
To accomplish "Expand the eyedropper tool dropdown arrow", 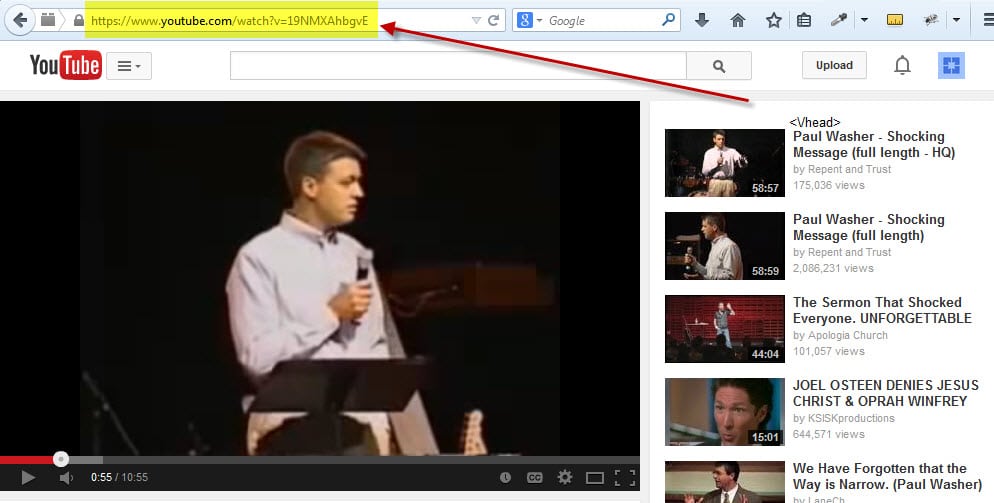I will 864,20.
